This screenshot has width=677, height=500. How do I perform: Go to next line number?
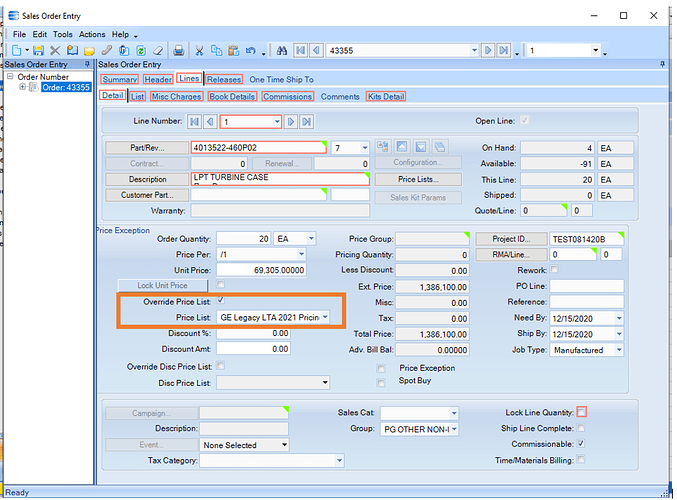point(291,122)
